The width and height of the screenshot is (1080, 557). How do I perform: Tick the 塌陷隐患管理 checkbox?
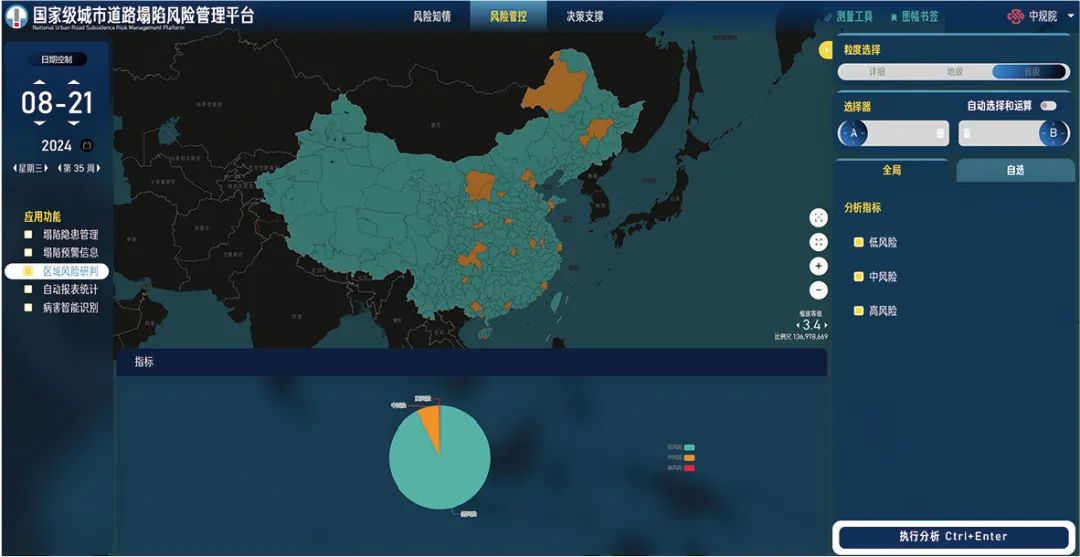click(x=29, y=235)
